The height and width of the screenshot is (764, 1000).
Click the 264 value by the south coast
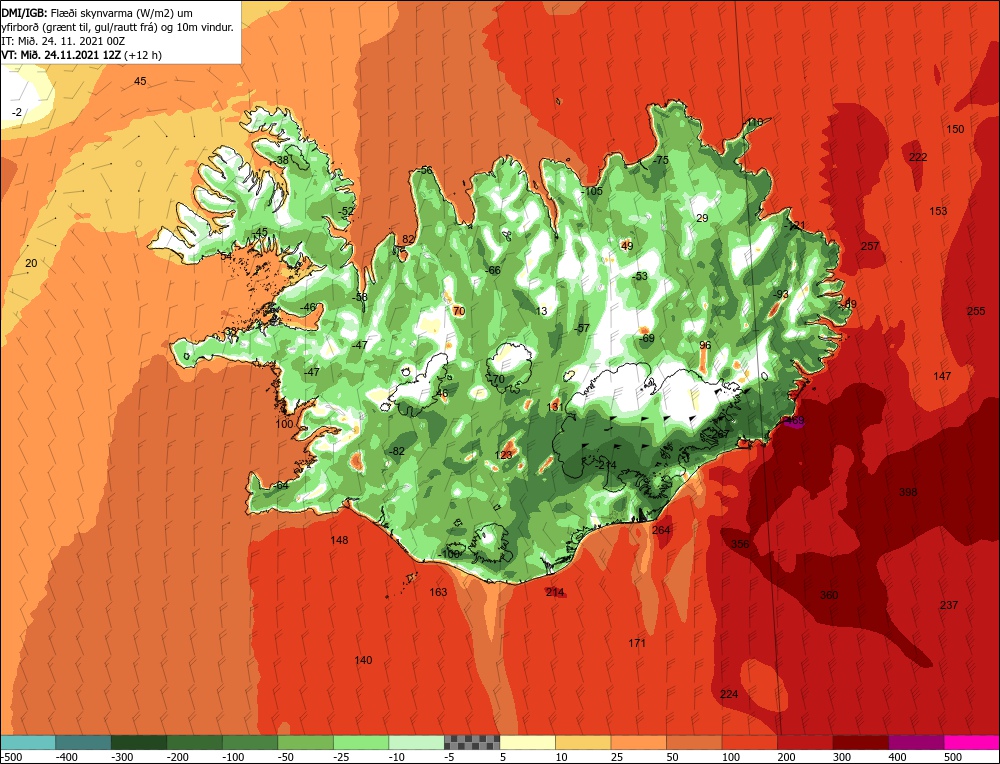661,530
